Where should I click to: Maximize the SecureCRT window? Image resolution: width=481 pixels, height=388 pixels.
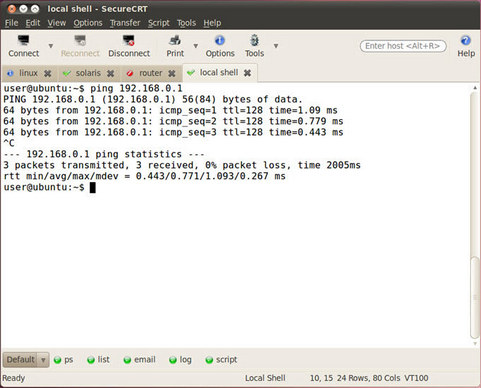[x=35, y=9]
